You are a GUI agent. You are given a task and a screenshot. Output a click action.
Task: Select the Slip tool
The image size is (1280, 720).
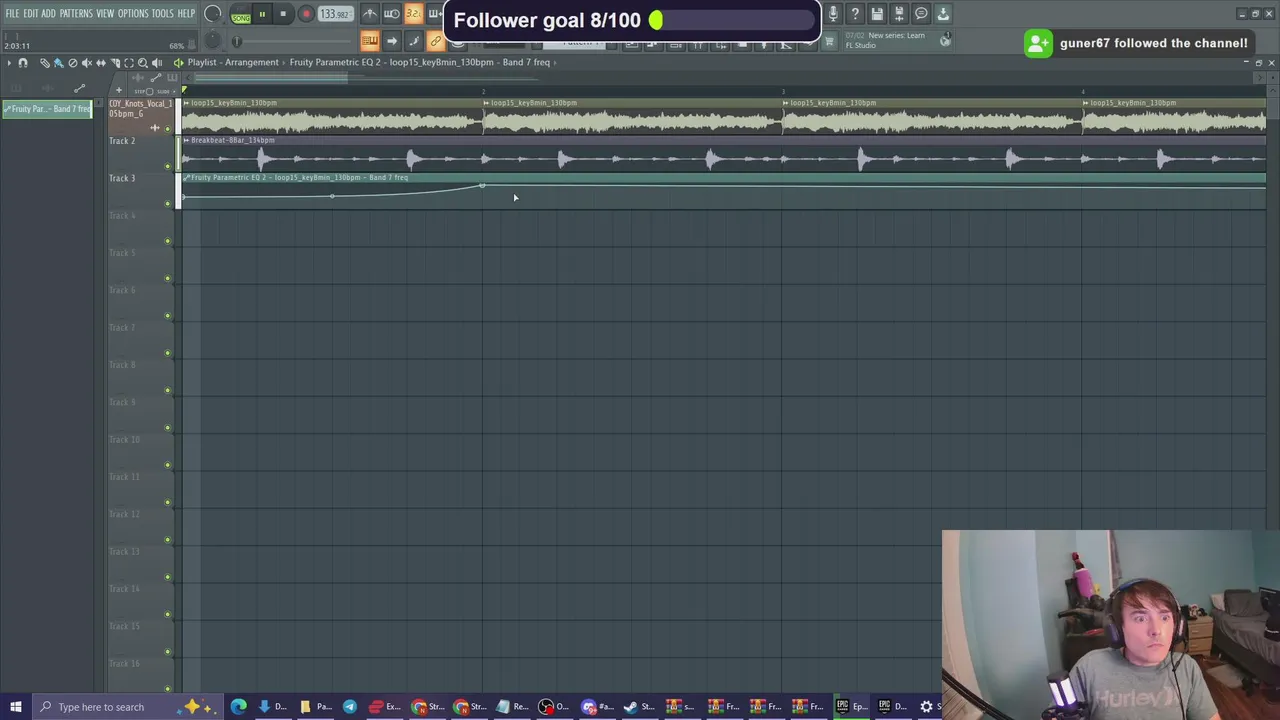point(100,63)
